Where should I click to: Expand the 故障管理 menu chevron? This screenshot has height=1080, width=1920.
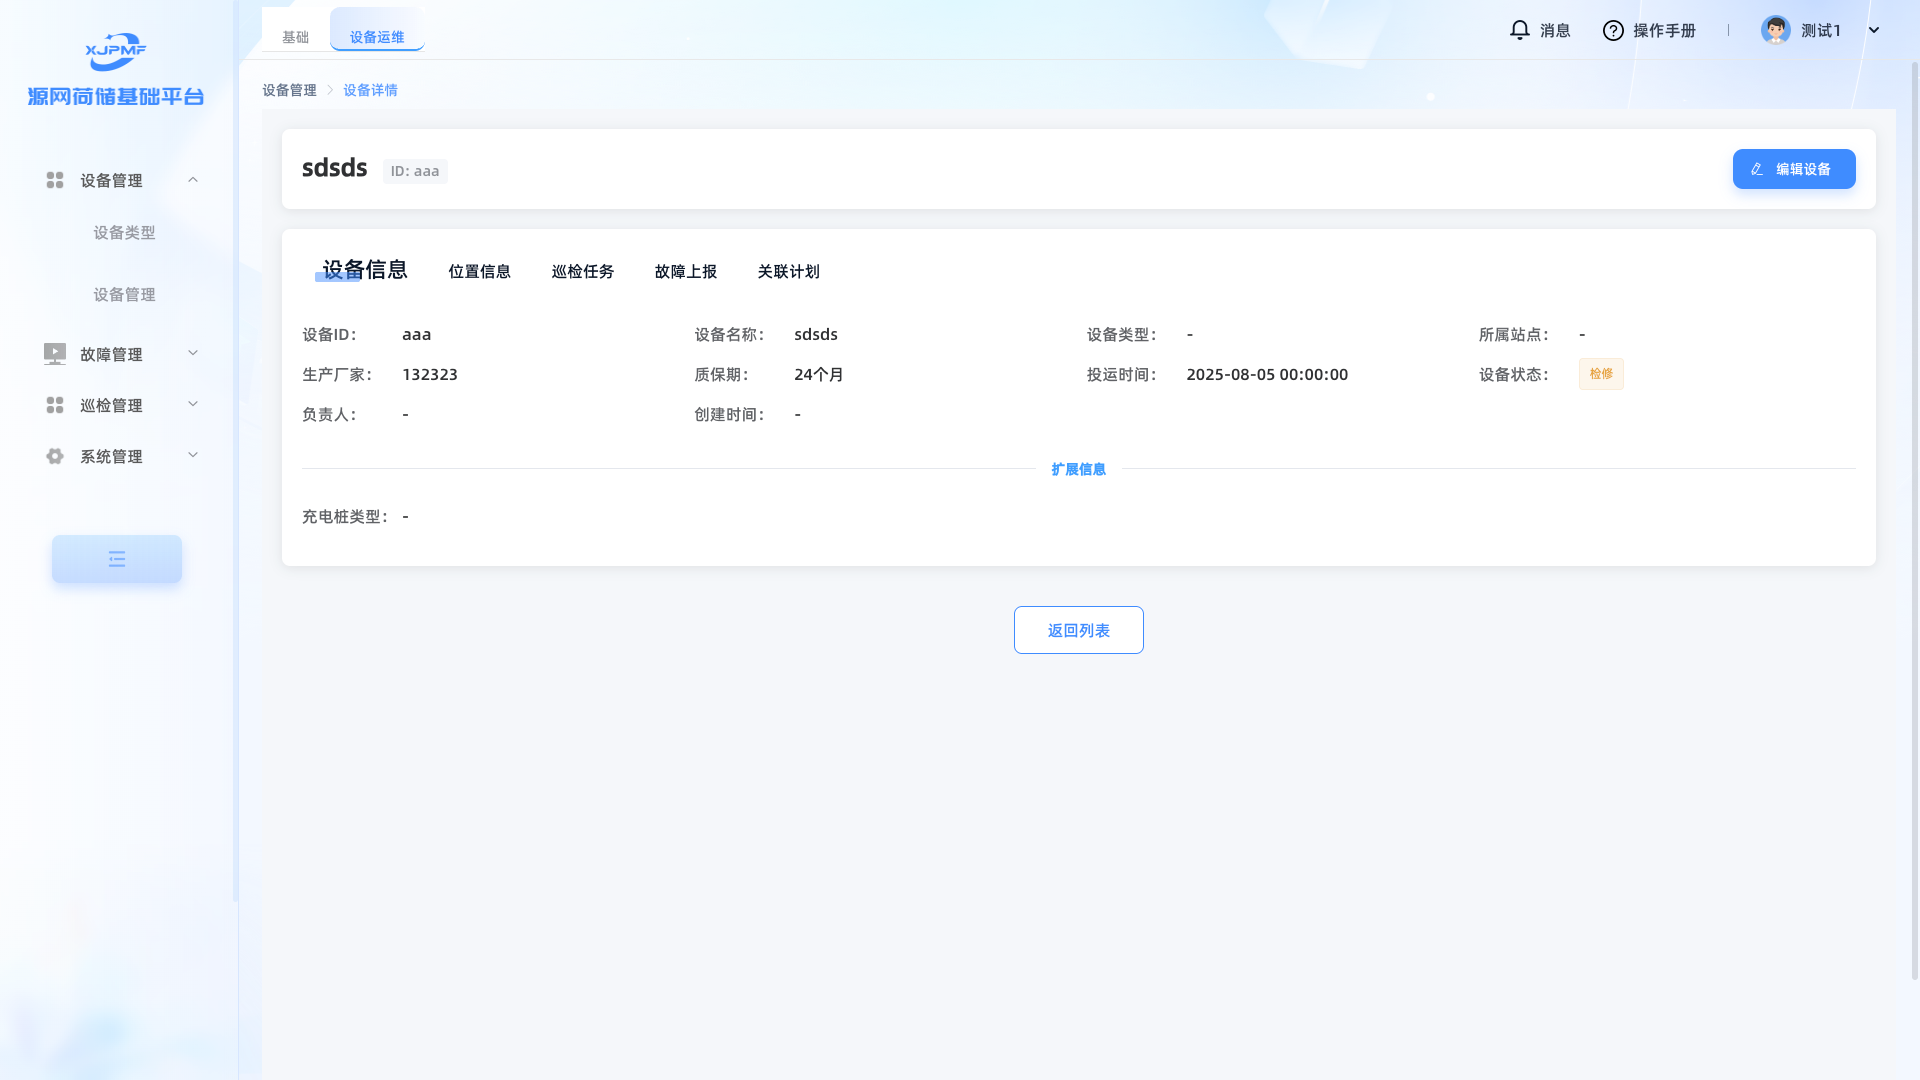pos(193,353)
